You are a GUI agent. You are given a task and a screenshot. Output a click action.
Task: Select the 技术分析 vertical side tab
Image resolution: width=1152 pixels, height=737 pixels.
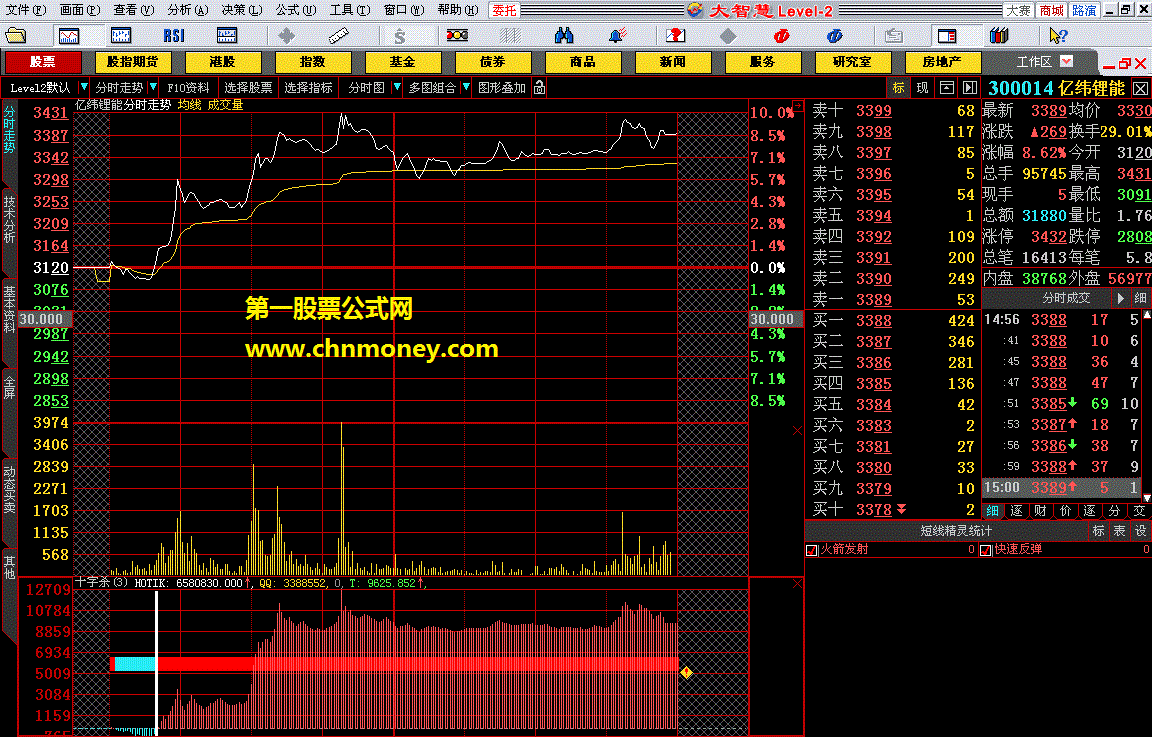(9, 218)
